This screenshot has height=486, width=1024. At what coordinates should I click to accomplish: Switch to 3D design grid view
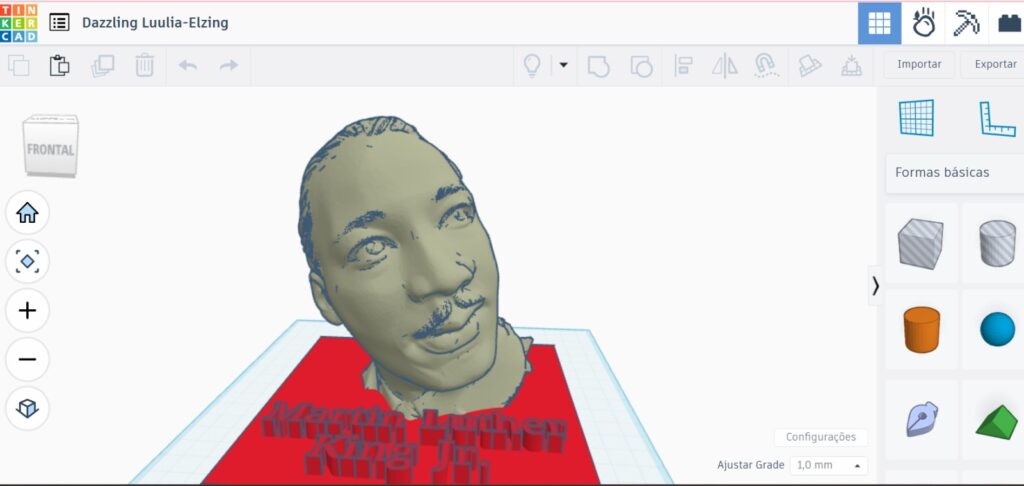pos(879,24)
